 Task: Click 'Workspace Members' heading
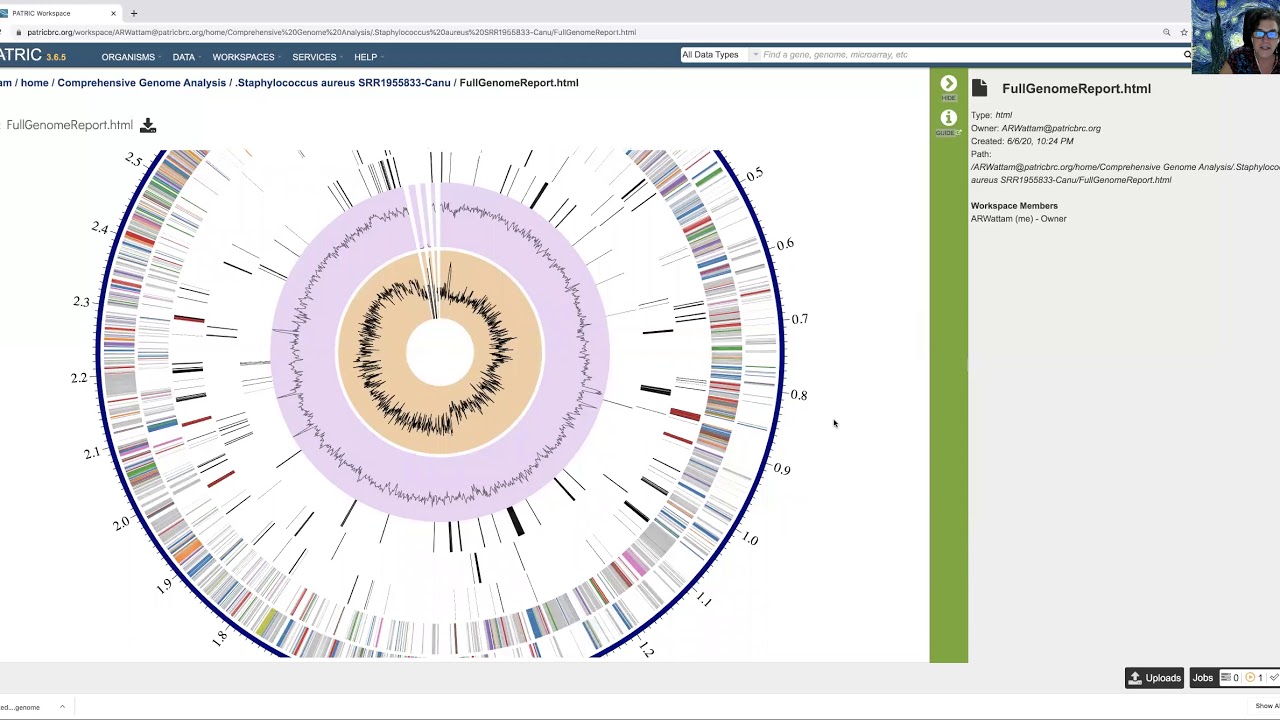[x=1014, y=206]
